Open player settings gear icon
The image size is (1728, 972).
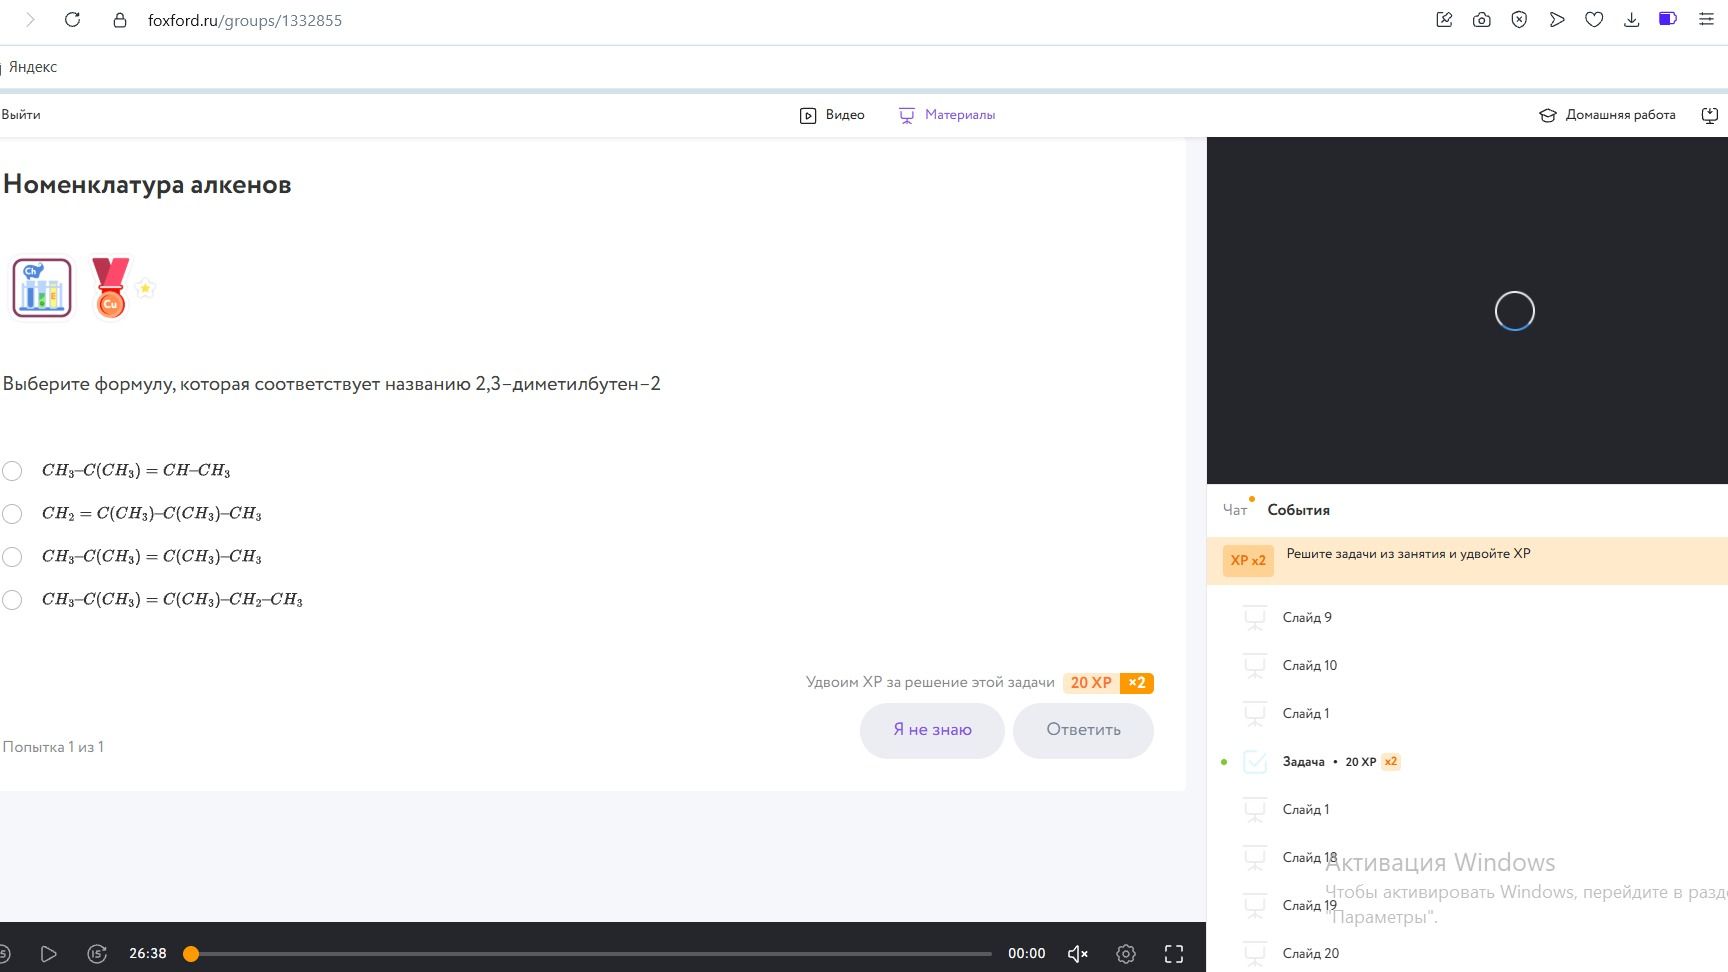(x=1126, y=954)
